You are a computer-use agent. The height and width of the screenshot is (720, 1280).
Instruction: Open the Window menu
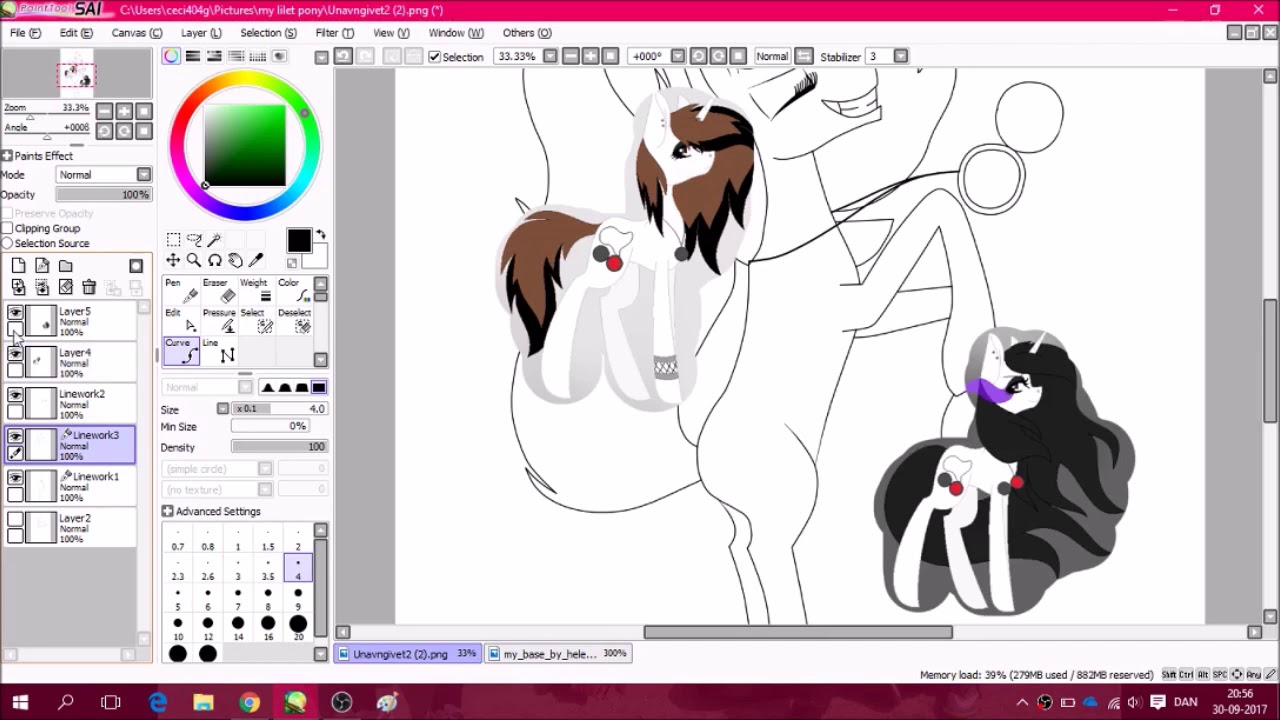coord(456,33)
